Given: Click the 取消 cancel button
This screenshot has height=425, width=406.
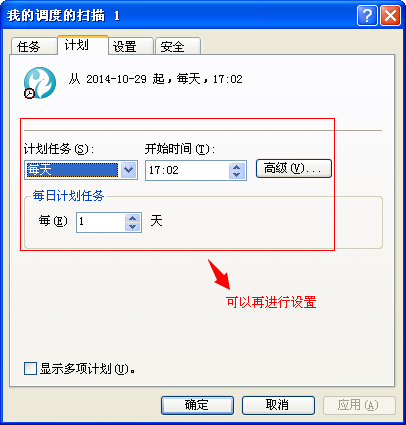Looking at the screenshot, I should coord(278,405).
